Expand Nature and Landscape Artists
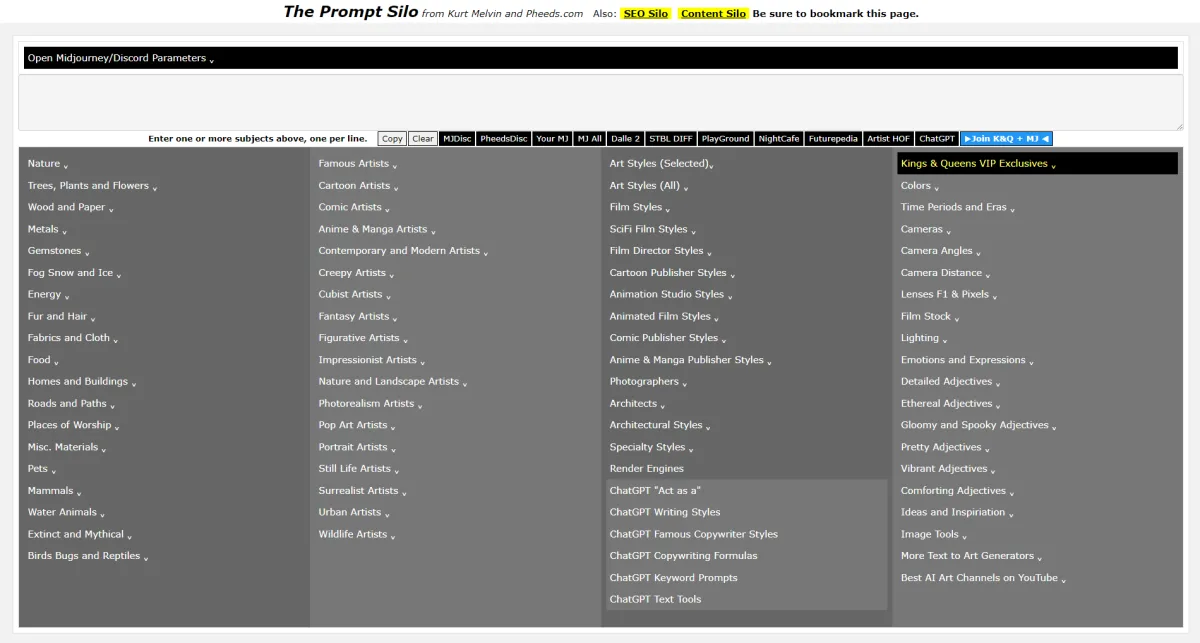The height and width of the screenshot is (643, 1200). [x=393, y=382]
